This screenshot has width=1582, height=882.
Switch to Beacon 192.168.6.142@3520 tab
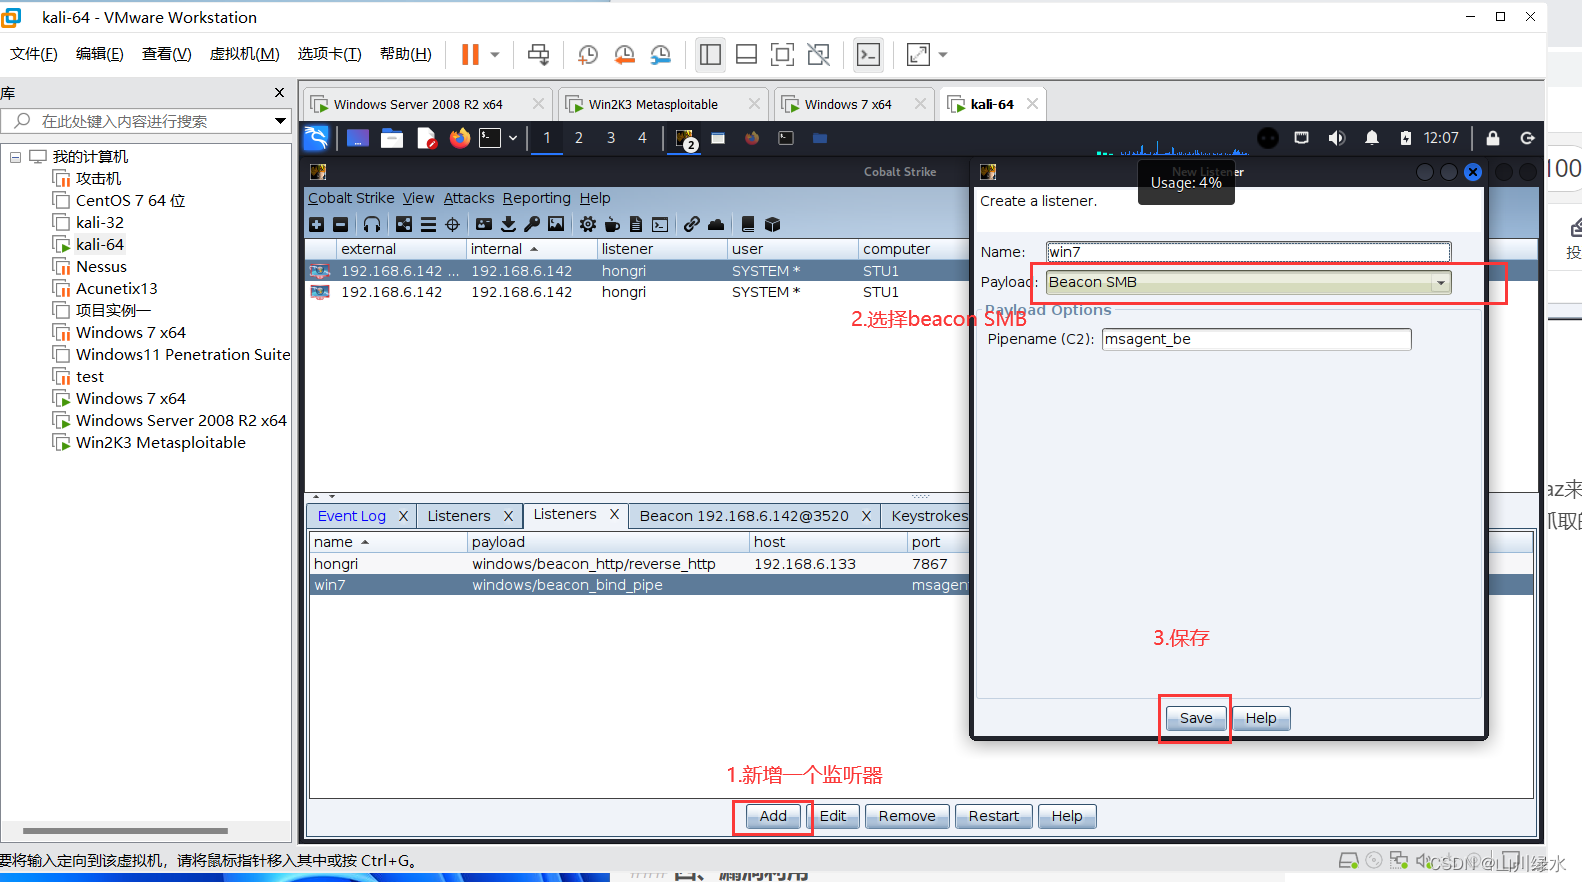(744, 516)
